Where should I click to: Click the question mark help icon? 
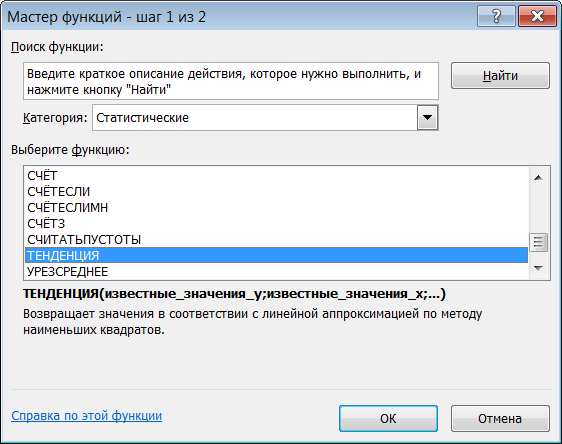click(x=496, y=16)
